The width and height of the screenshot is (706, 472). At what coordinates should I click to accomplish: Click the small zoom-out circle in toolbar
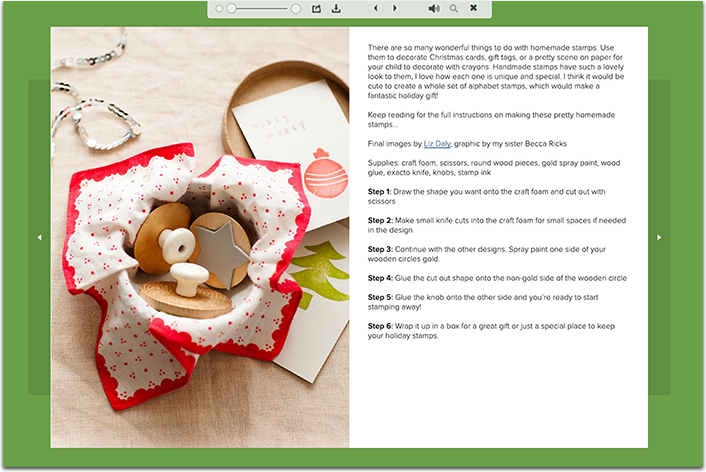tap(219, 9)
